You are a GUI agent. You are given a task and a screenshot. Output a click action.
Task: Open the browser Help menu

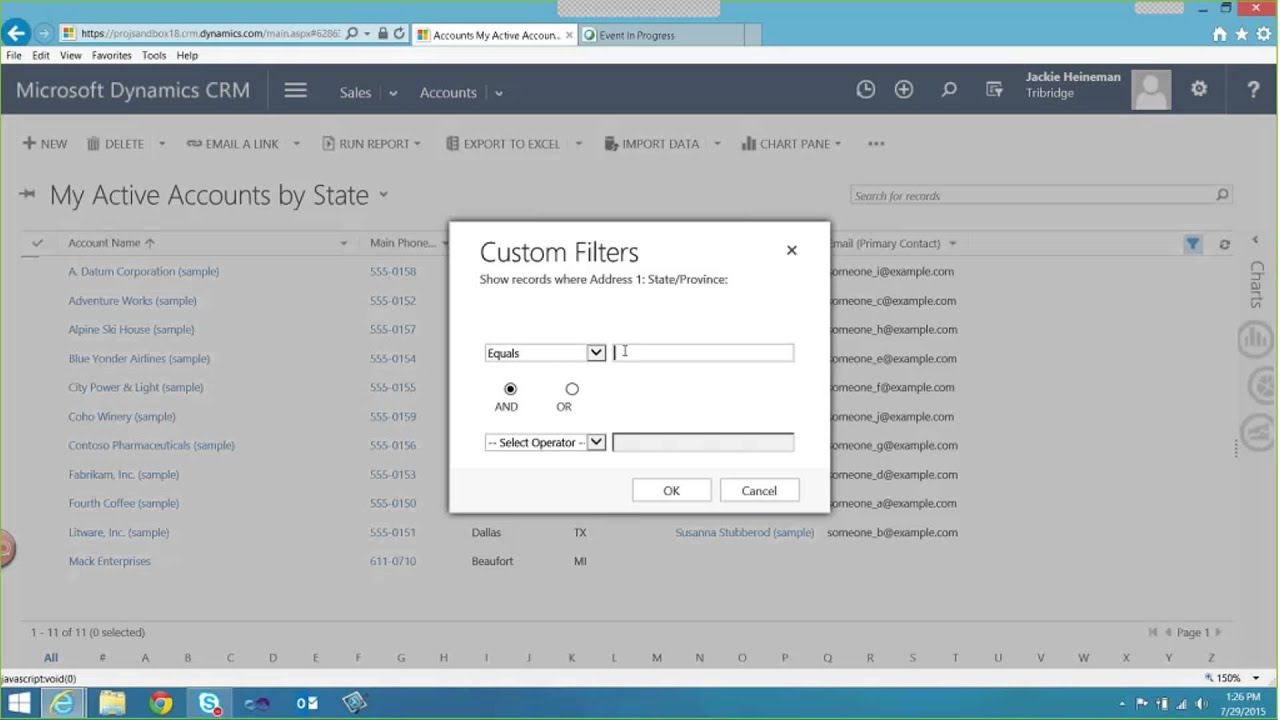(x=187, y=56)
